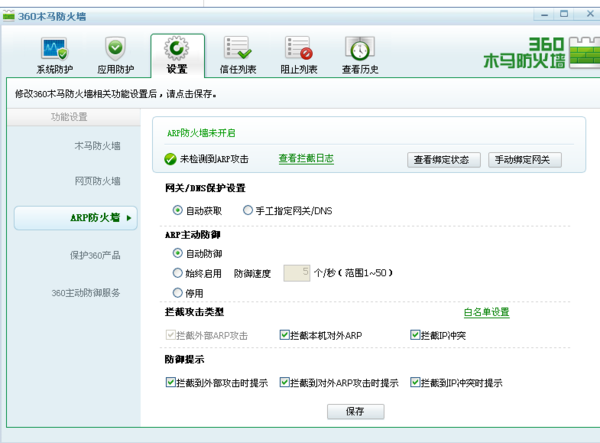The width and height of the screenshot is (600, 443).
Task: Select the 360主动防御服务 sidebar item
Action: 86,293
